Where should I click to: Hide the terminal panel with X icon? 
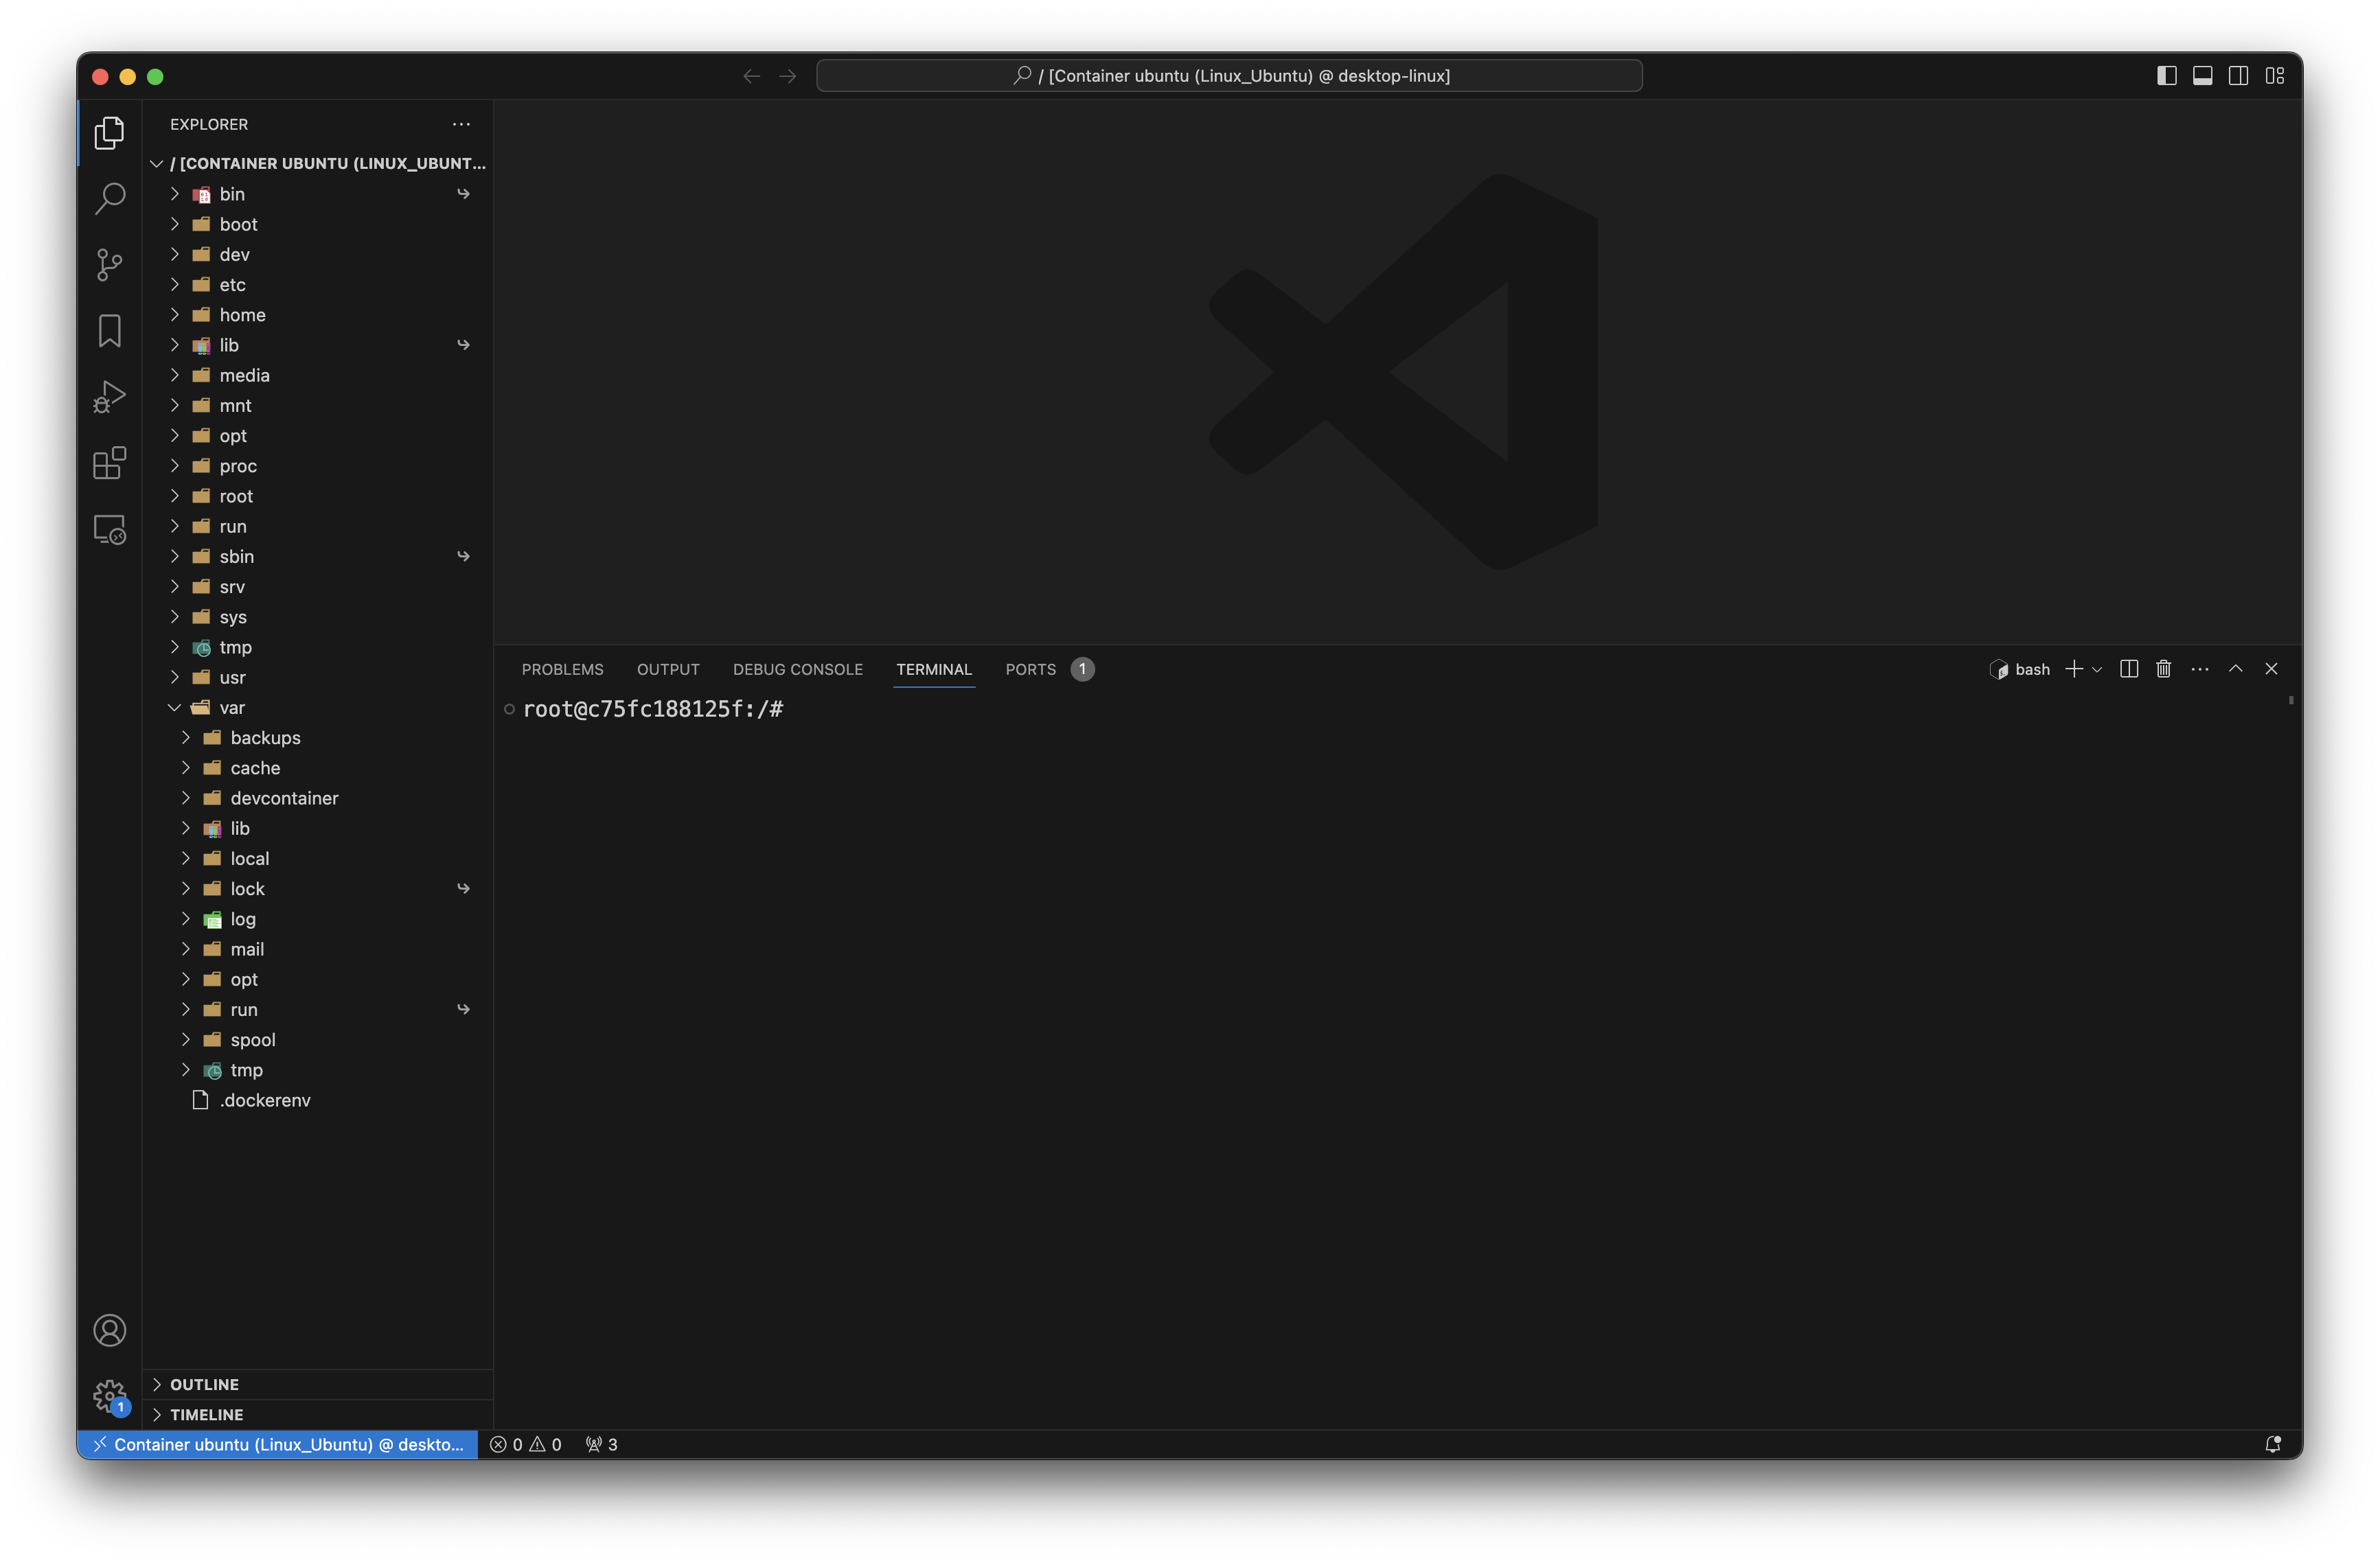pyautogui.click(x=2271, y=669)
